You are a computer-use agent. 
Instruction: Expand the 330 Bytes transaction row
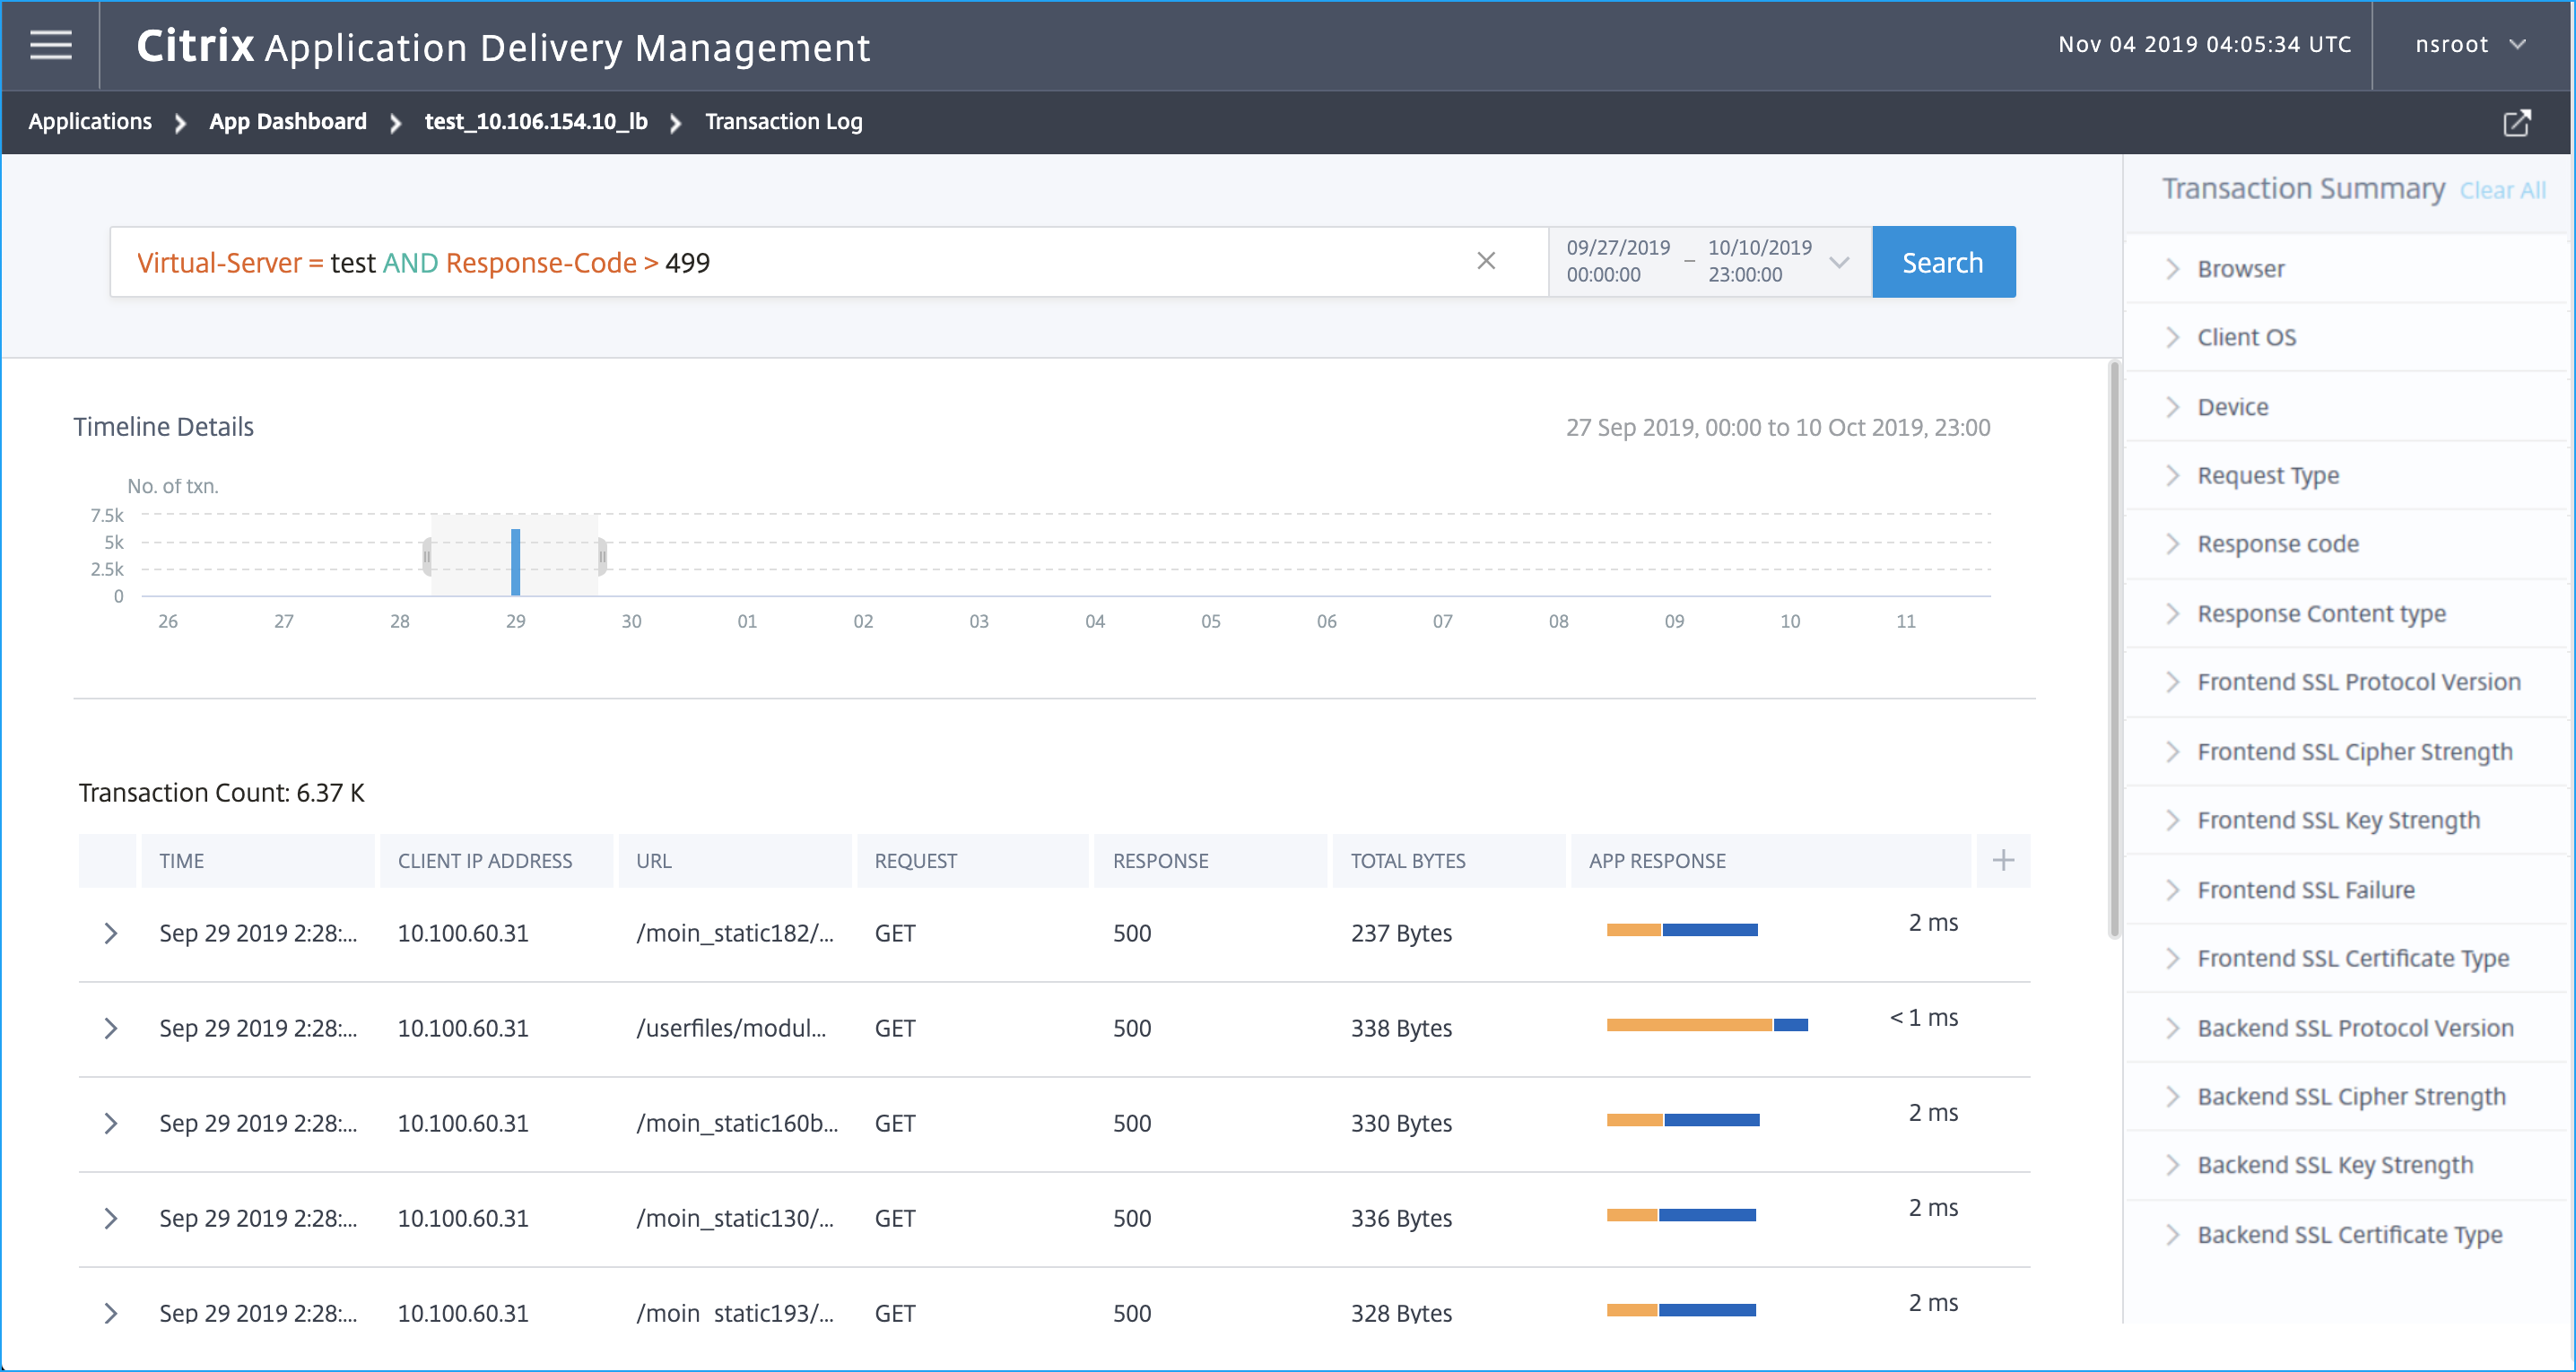tap(111, 1123)
